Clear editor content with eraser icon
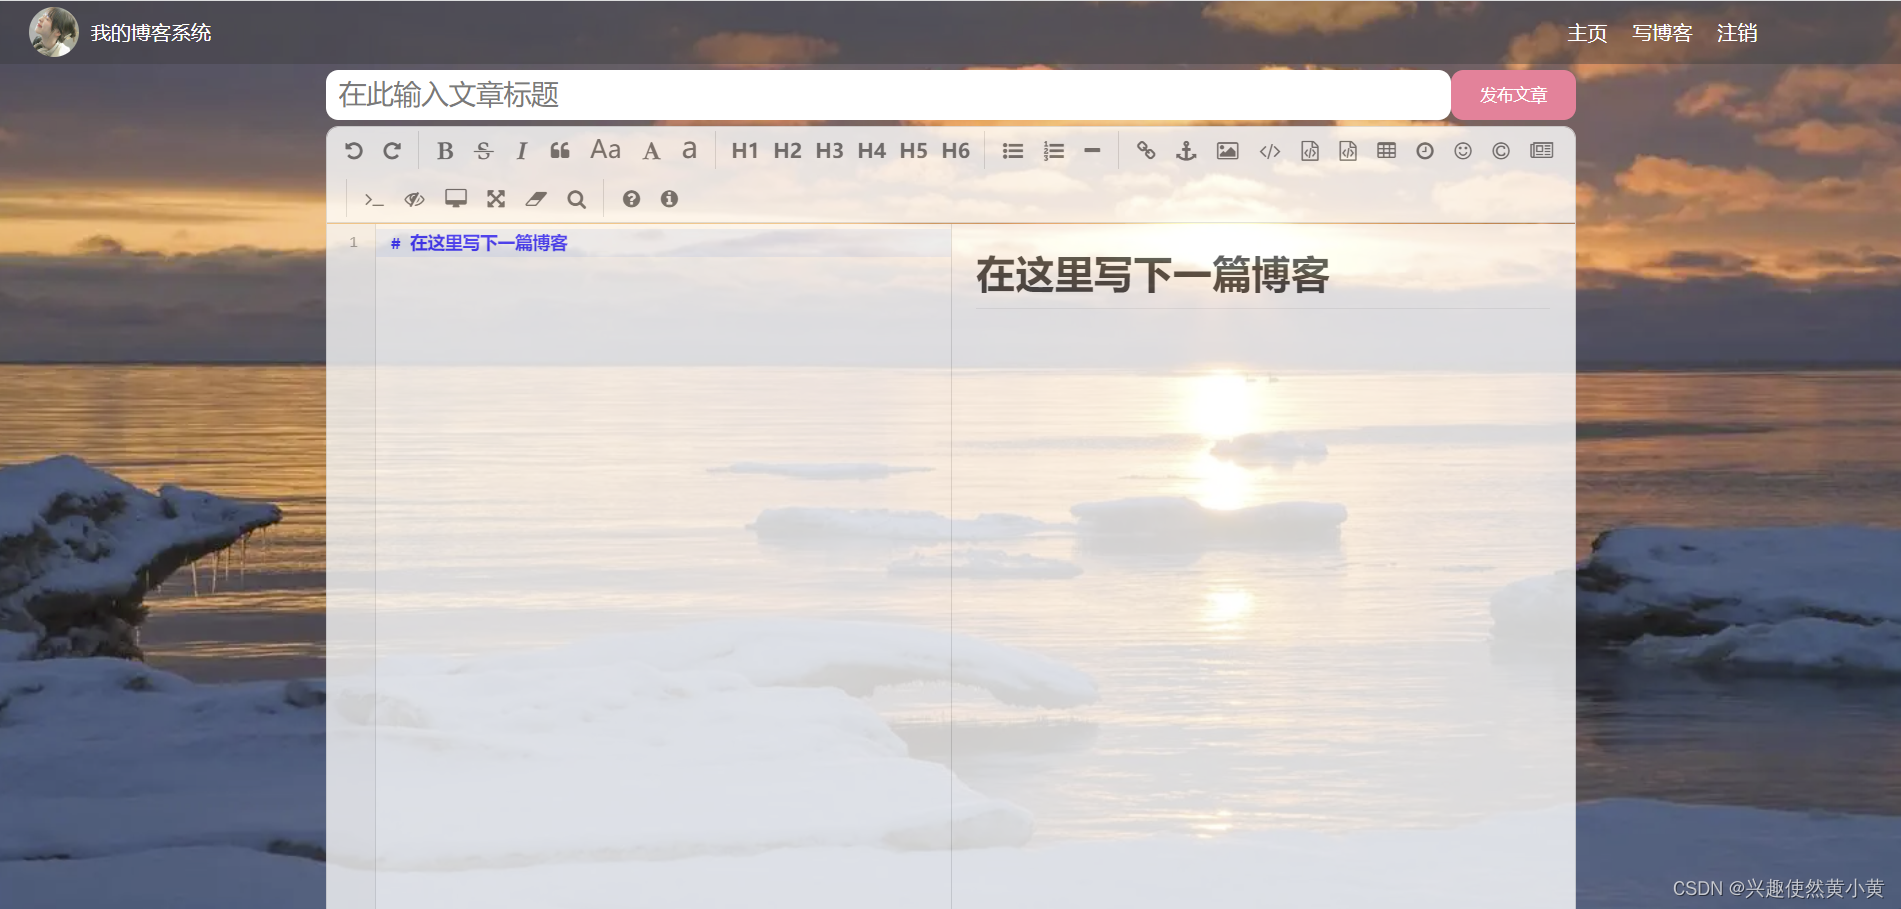The height and width of the screenshot is (909, 1901). (536, 199)
